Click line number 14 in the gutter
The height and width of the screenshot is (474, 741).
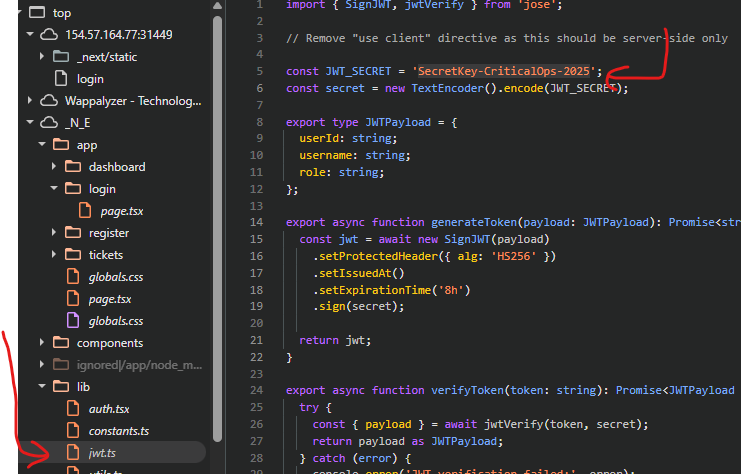(x=256, y=222)
